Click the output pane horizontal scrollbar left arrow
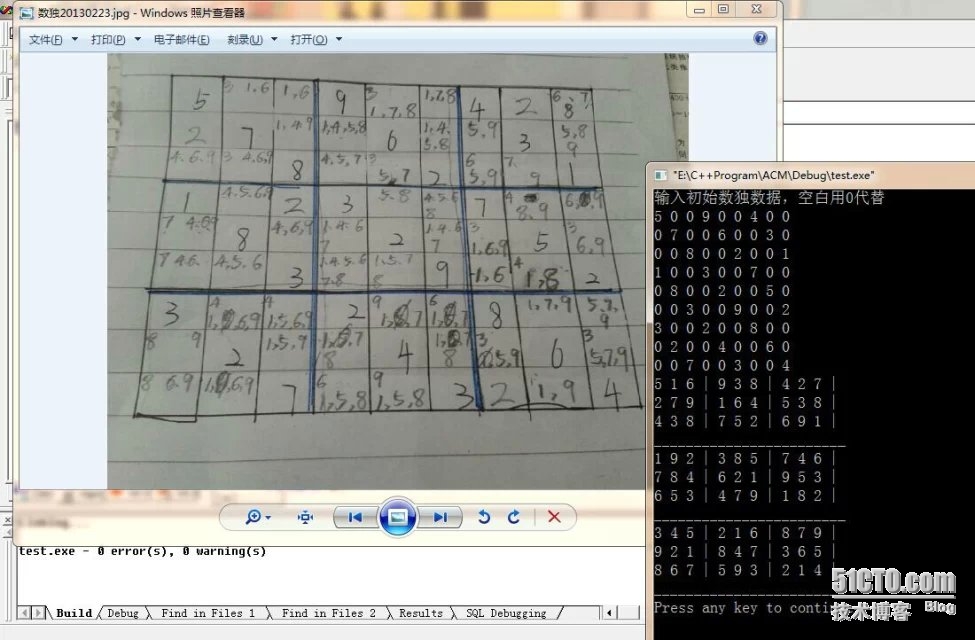This screenshot has height=640, width=975. [609, 613]
